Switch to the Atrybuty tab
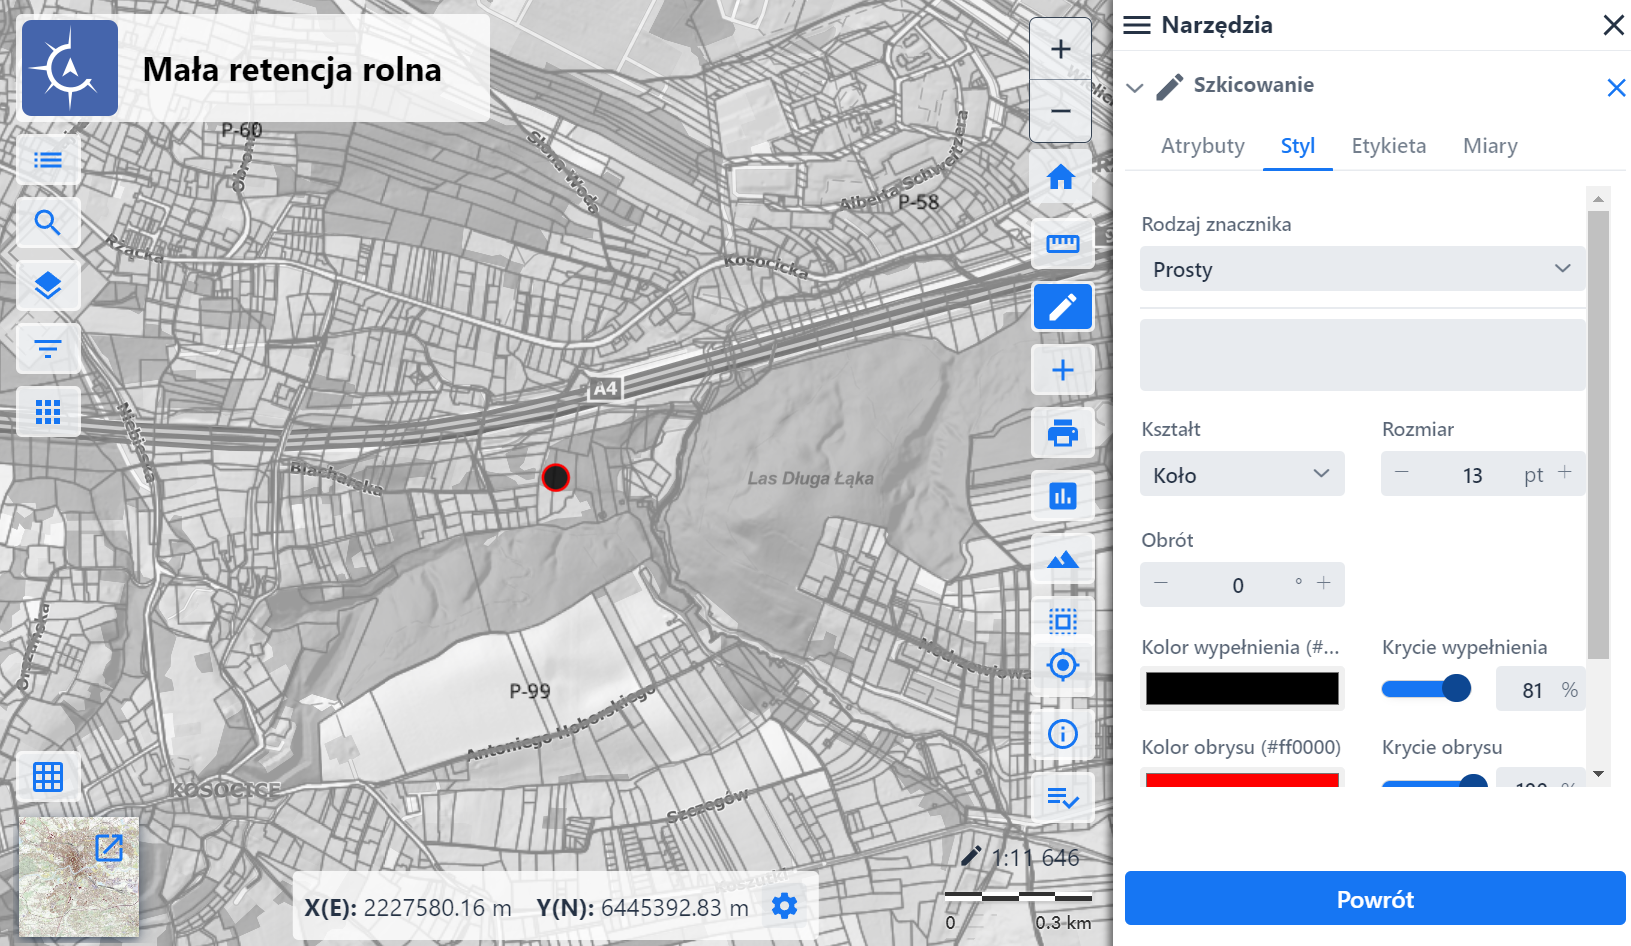The height and width of the screenshot is (946, 1631). coord(1202,146)
